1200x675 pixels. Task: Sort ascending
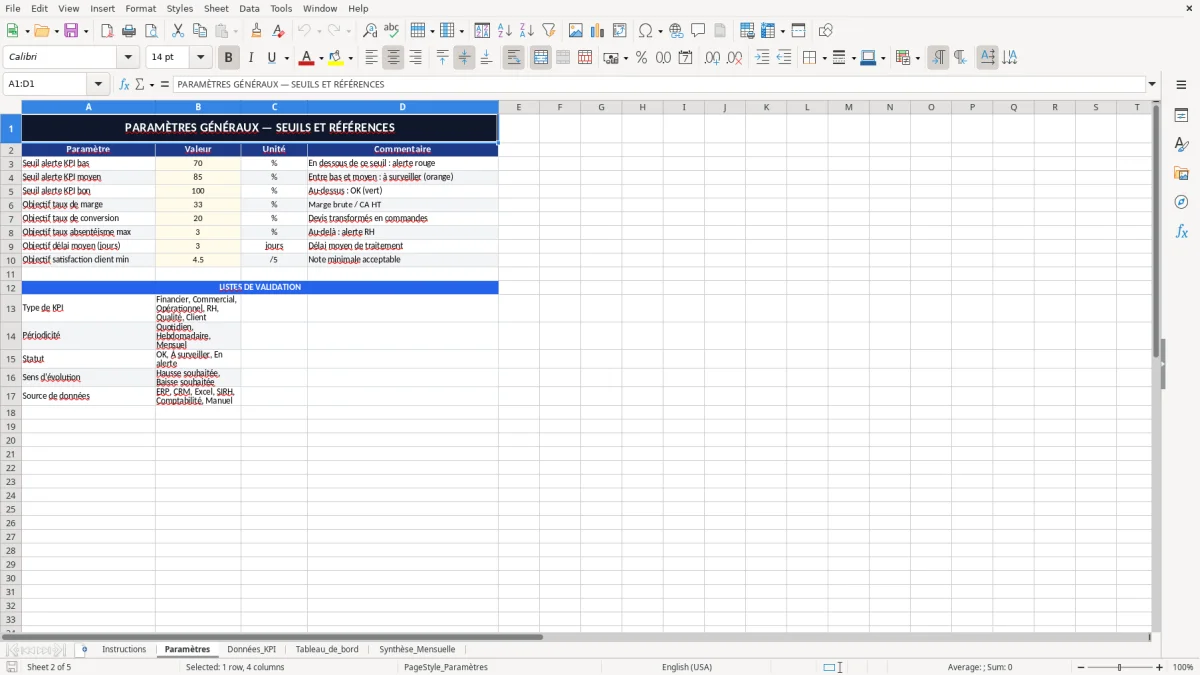[505, 31]
